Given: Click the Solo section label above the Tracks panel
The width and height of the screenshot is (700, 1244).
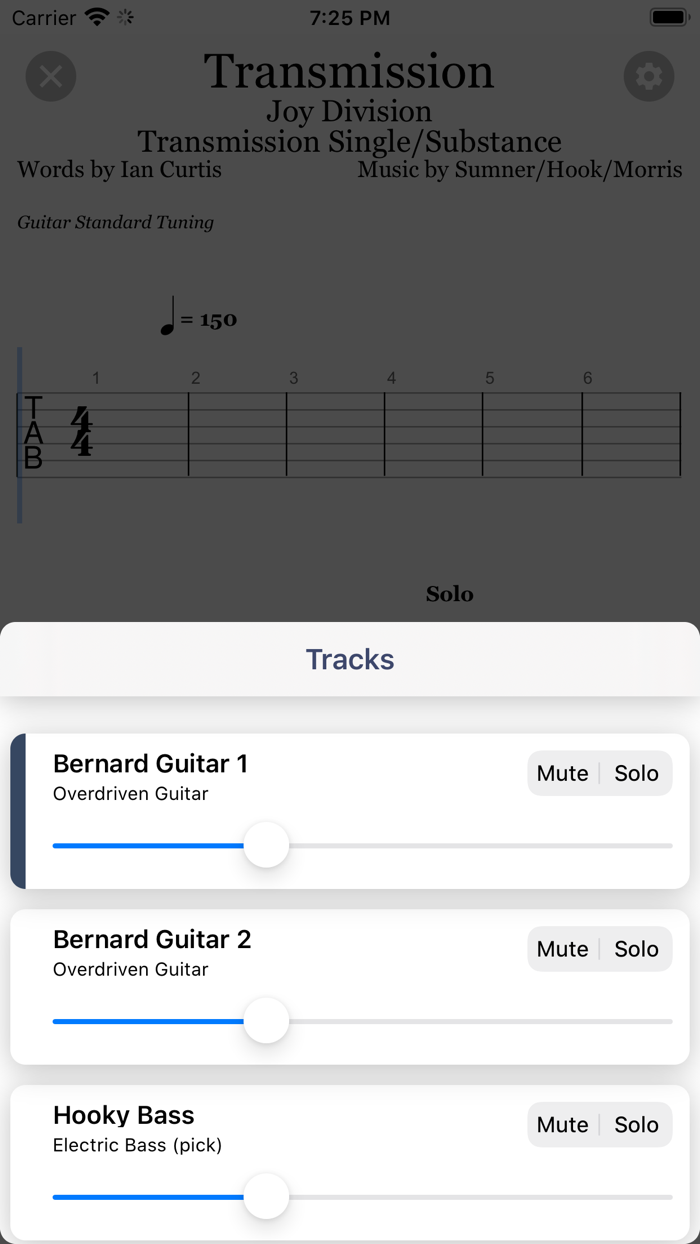Looking at the screenshot, I should pyautogui.click(x=449, y=593).
